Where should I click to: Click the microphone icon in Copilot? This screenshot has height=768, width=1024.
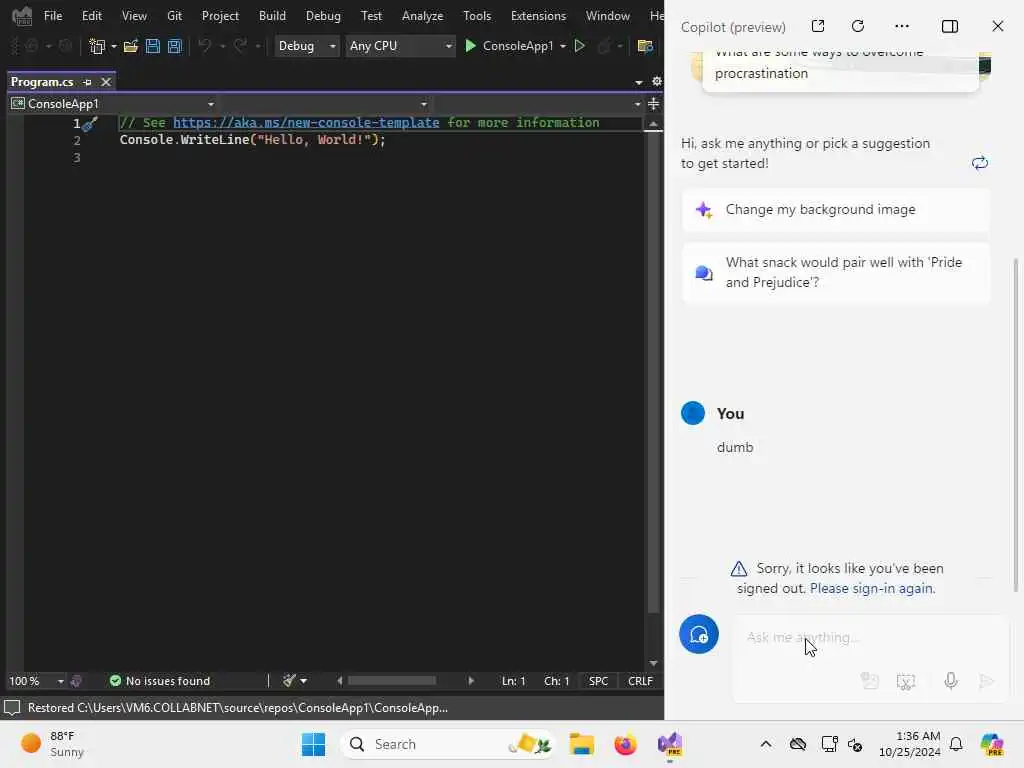coord(951,681)
